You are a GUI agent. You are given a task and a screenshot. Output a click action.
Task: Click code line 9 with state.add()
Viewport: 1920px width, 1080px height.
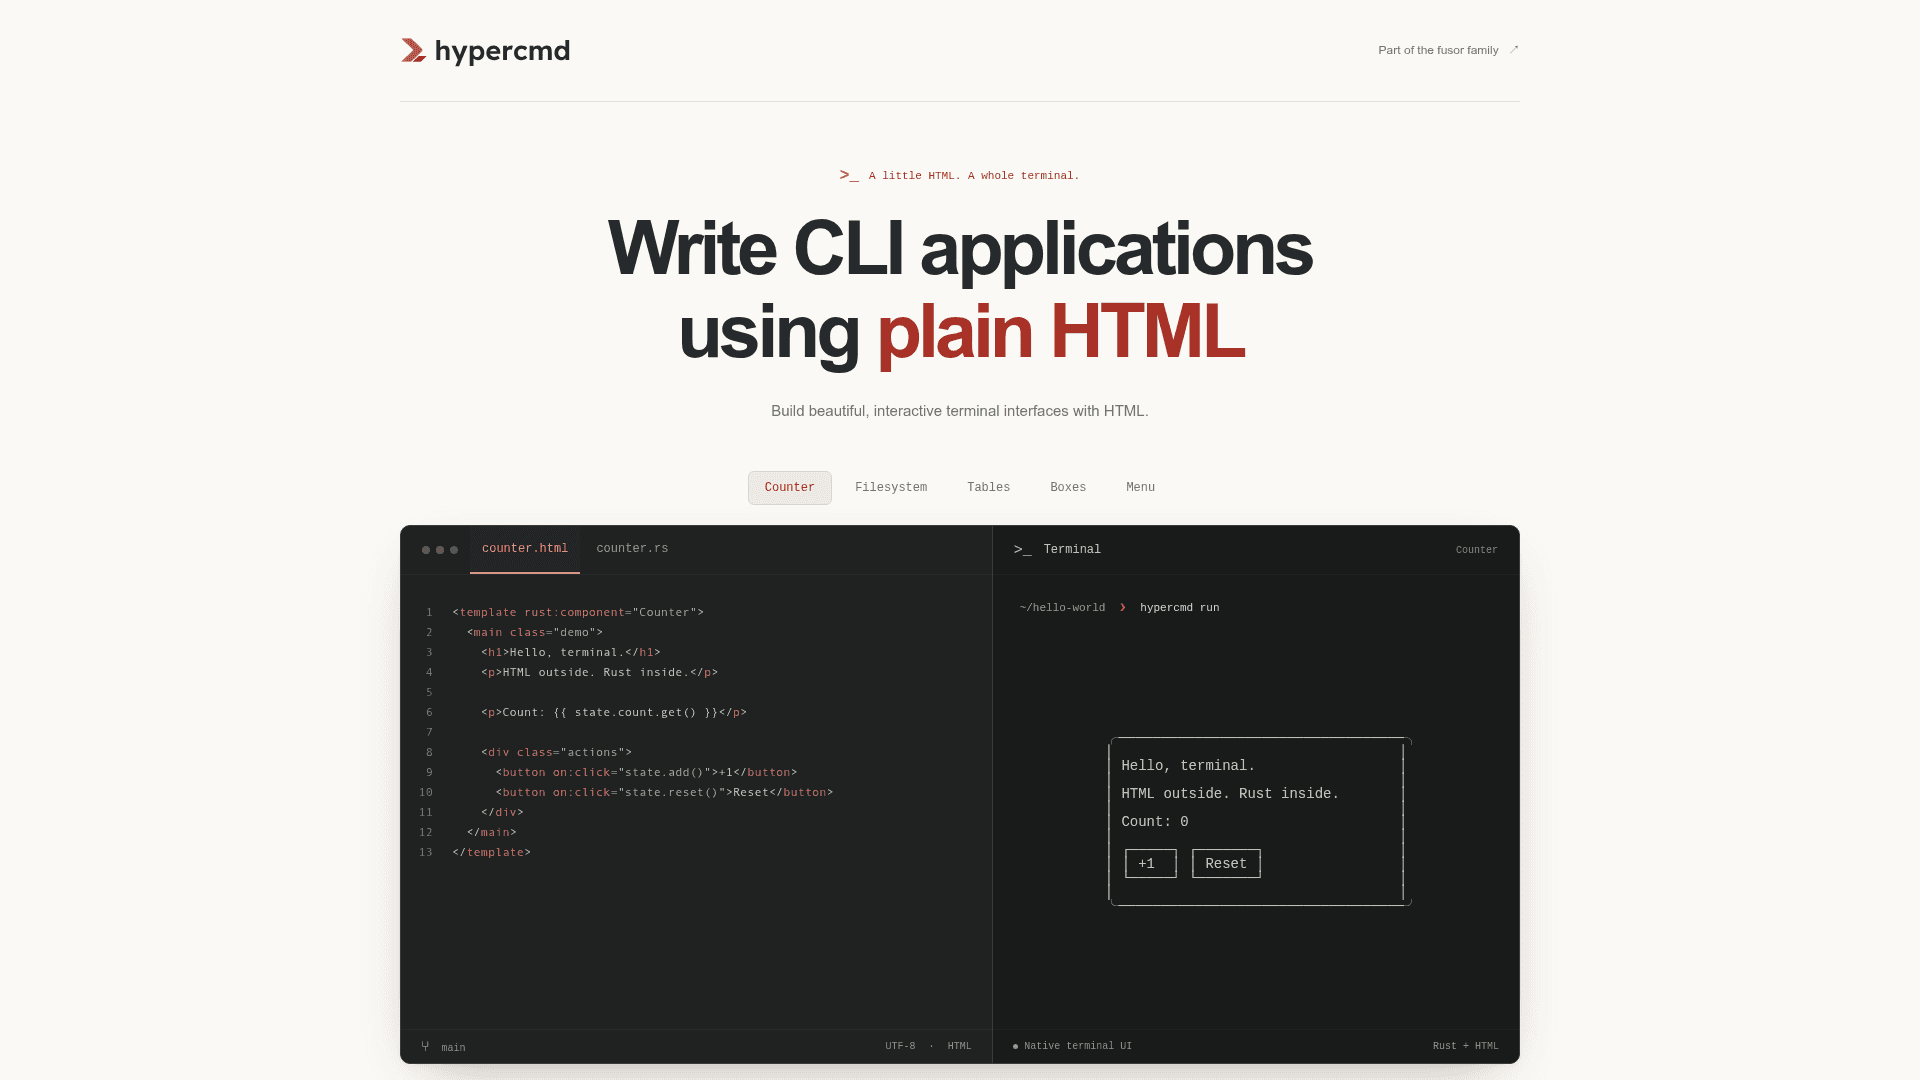(x=646, y=772)
